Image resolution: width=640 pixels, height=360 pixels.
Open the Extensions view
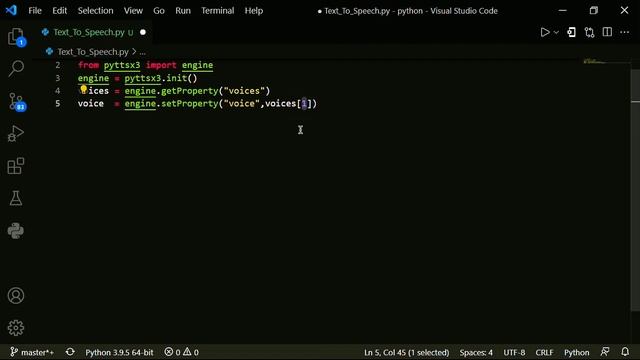[x=16, y=166]
